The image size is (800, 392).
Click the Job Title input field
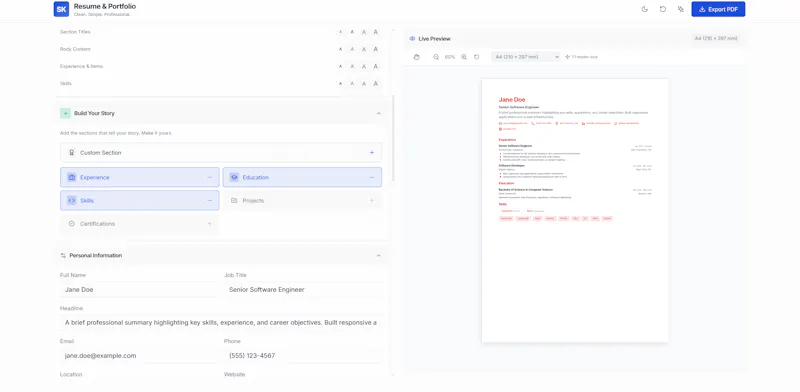pyautogui.click(x=303, y=289)
